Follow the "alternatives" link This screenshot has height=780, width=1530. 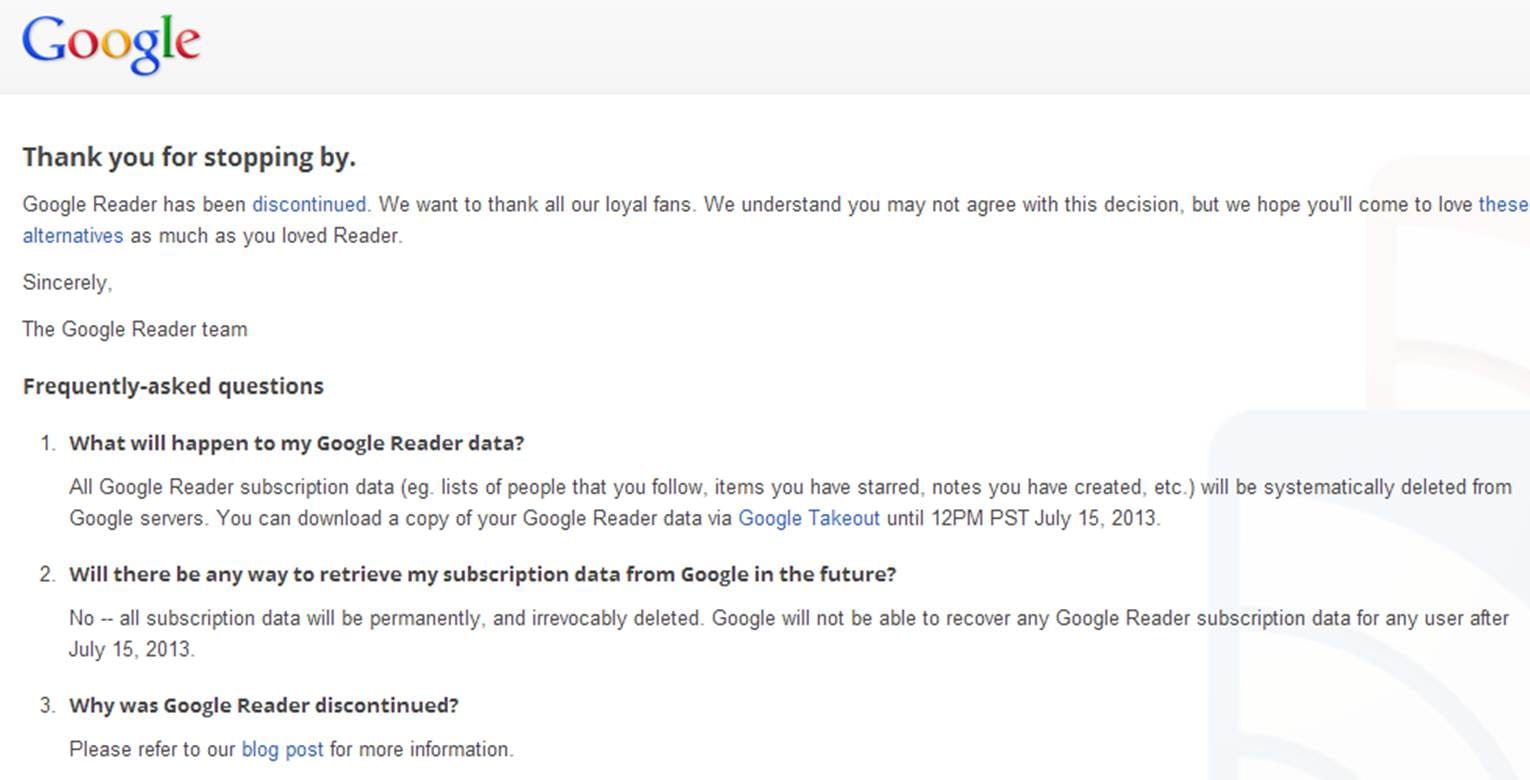[73, 237]
